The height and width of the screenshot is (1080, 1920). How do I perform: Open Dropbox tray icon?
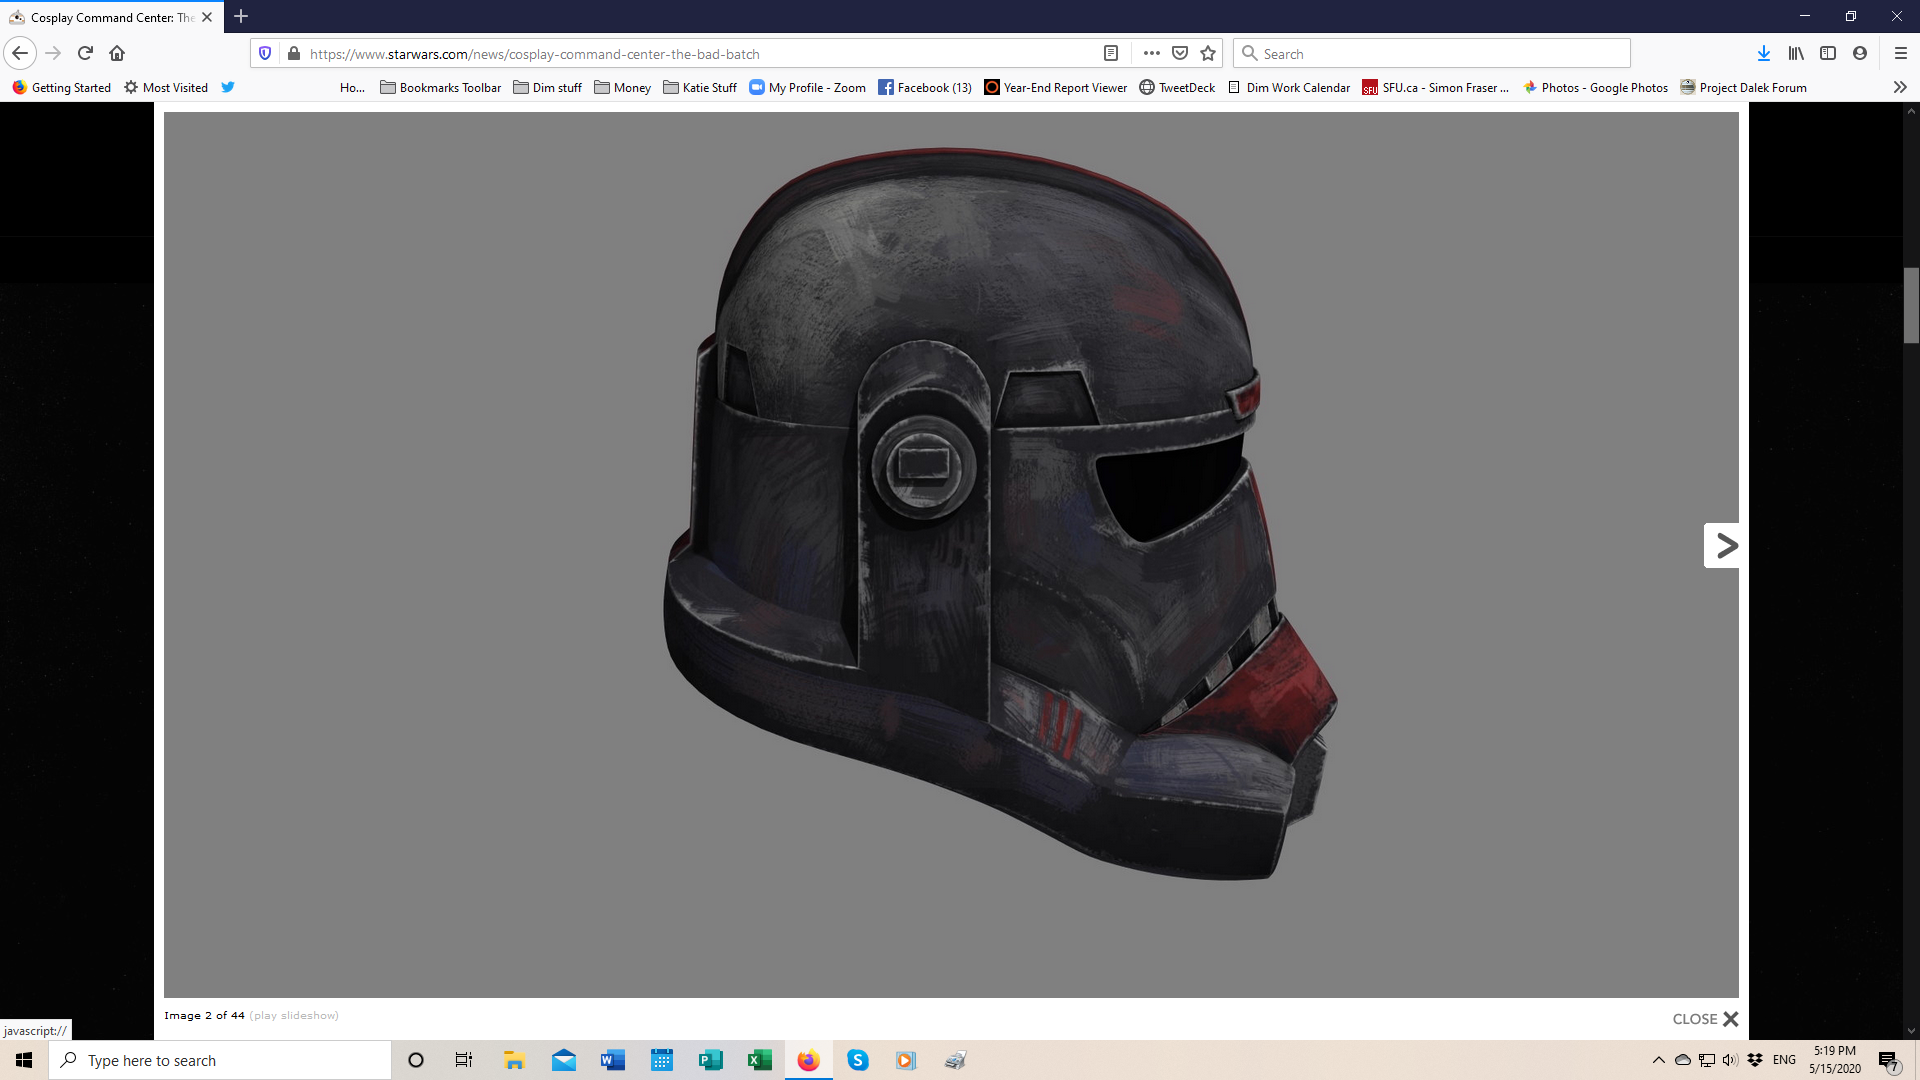click(1755, 1060)
